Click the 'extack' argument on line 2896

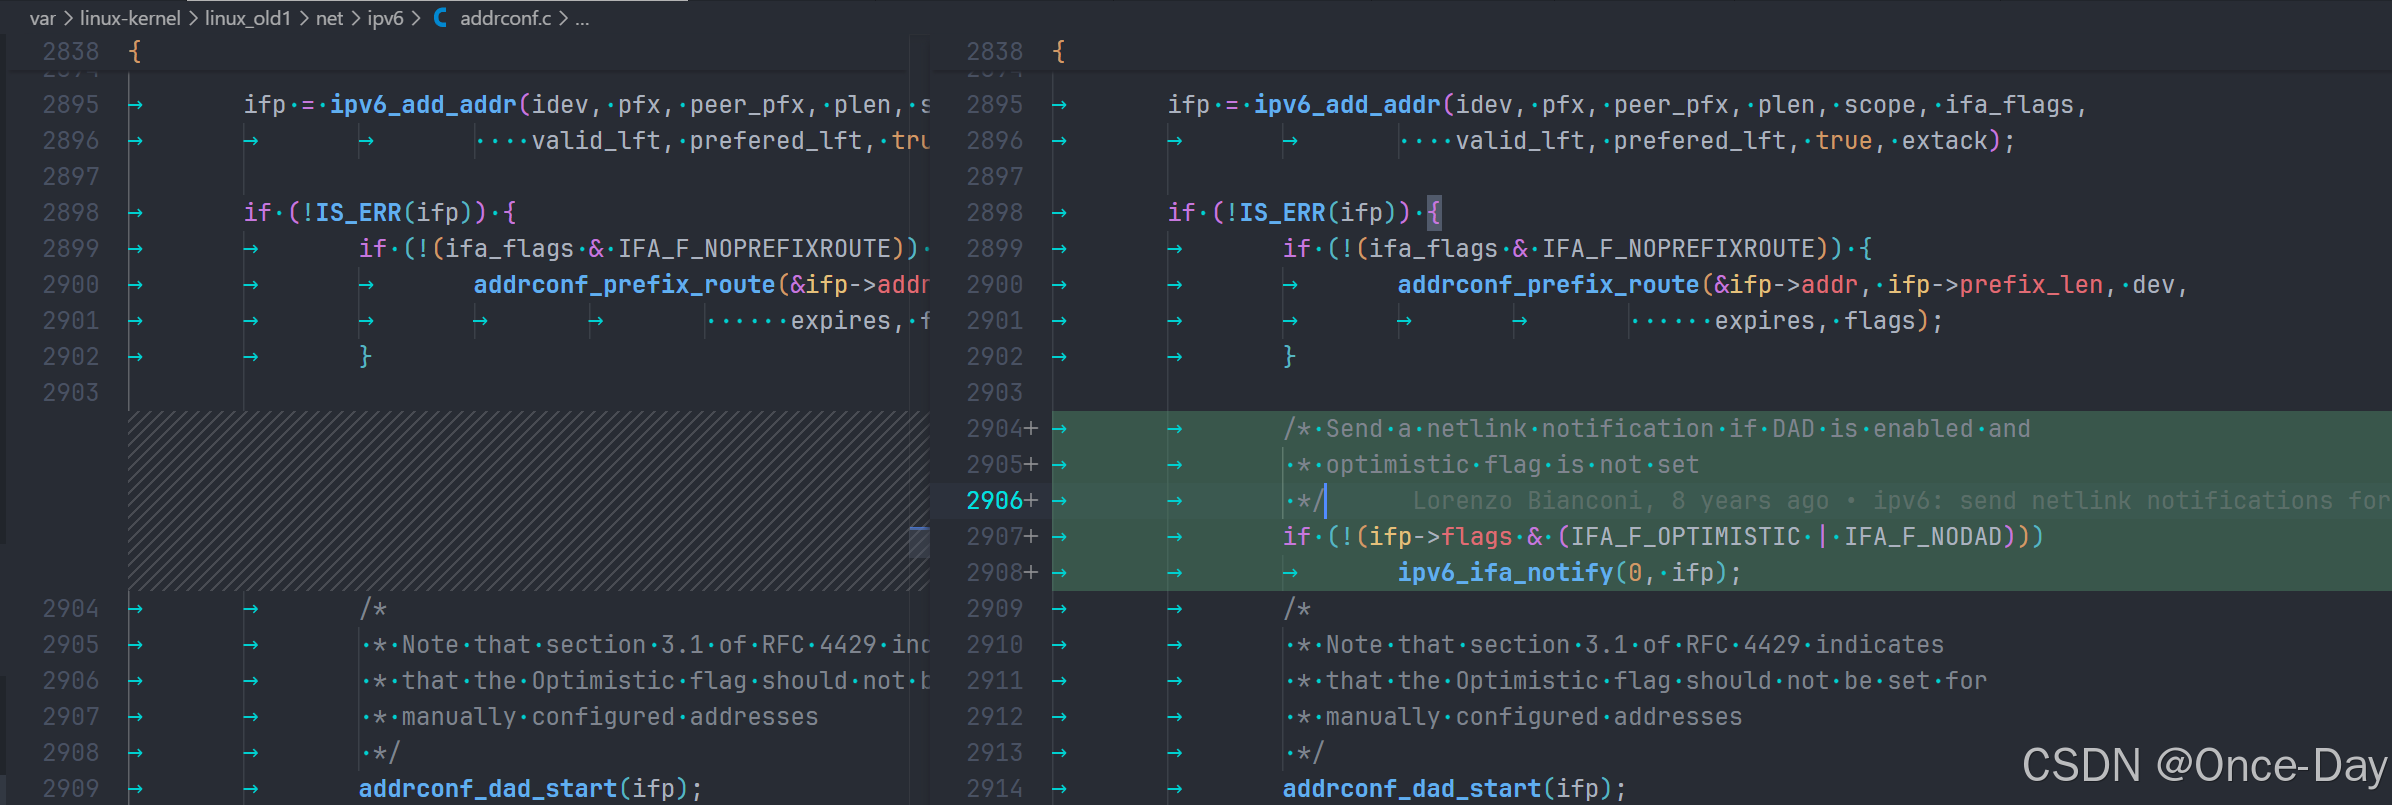tap(1944, 141)
